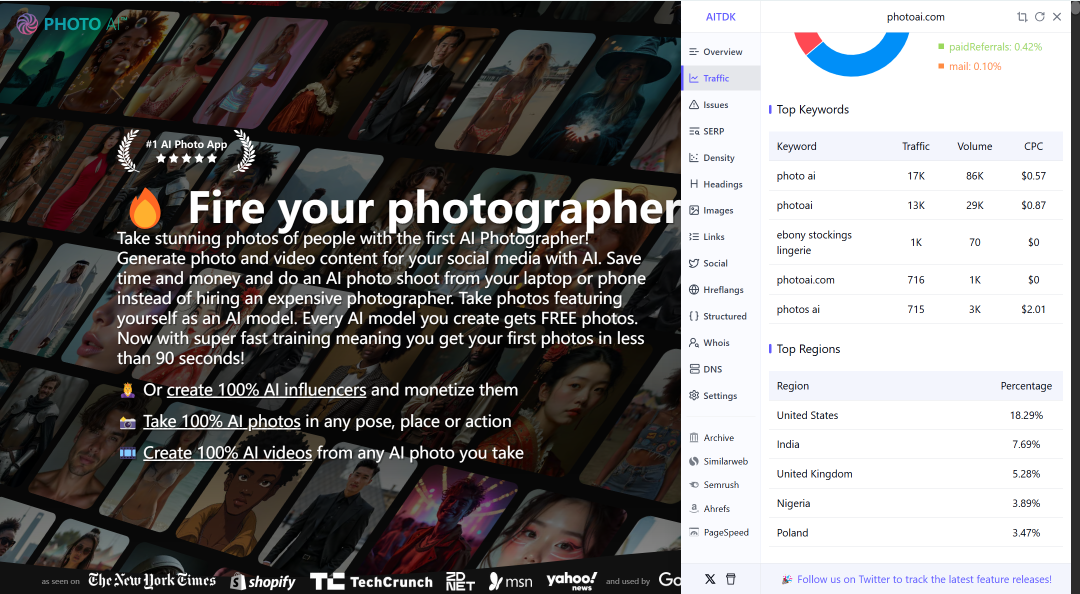Click the refresh icon in panel header

tap(1040, 17)
